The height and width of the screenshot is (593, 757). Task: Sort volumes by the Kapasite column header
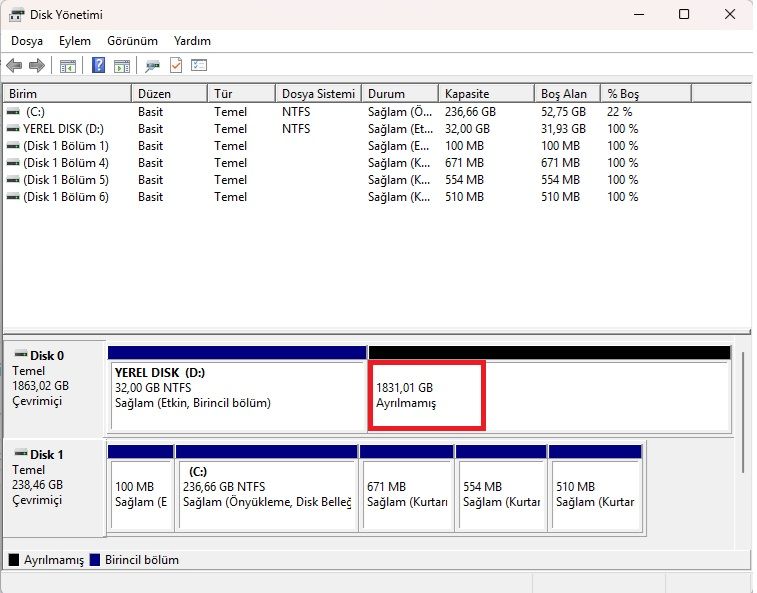(x=486, y=94)
